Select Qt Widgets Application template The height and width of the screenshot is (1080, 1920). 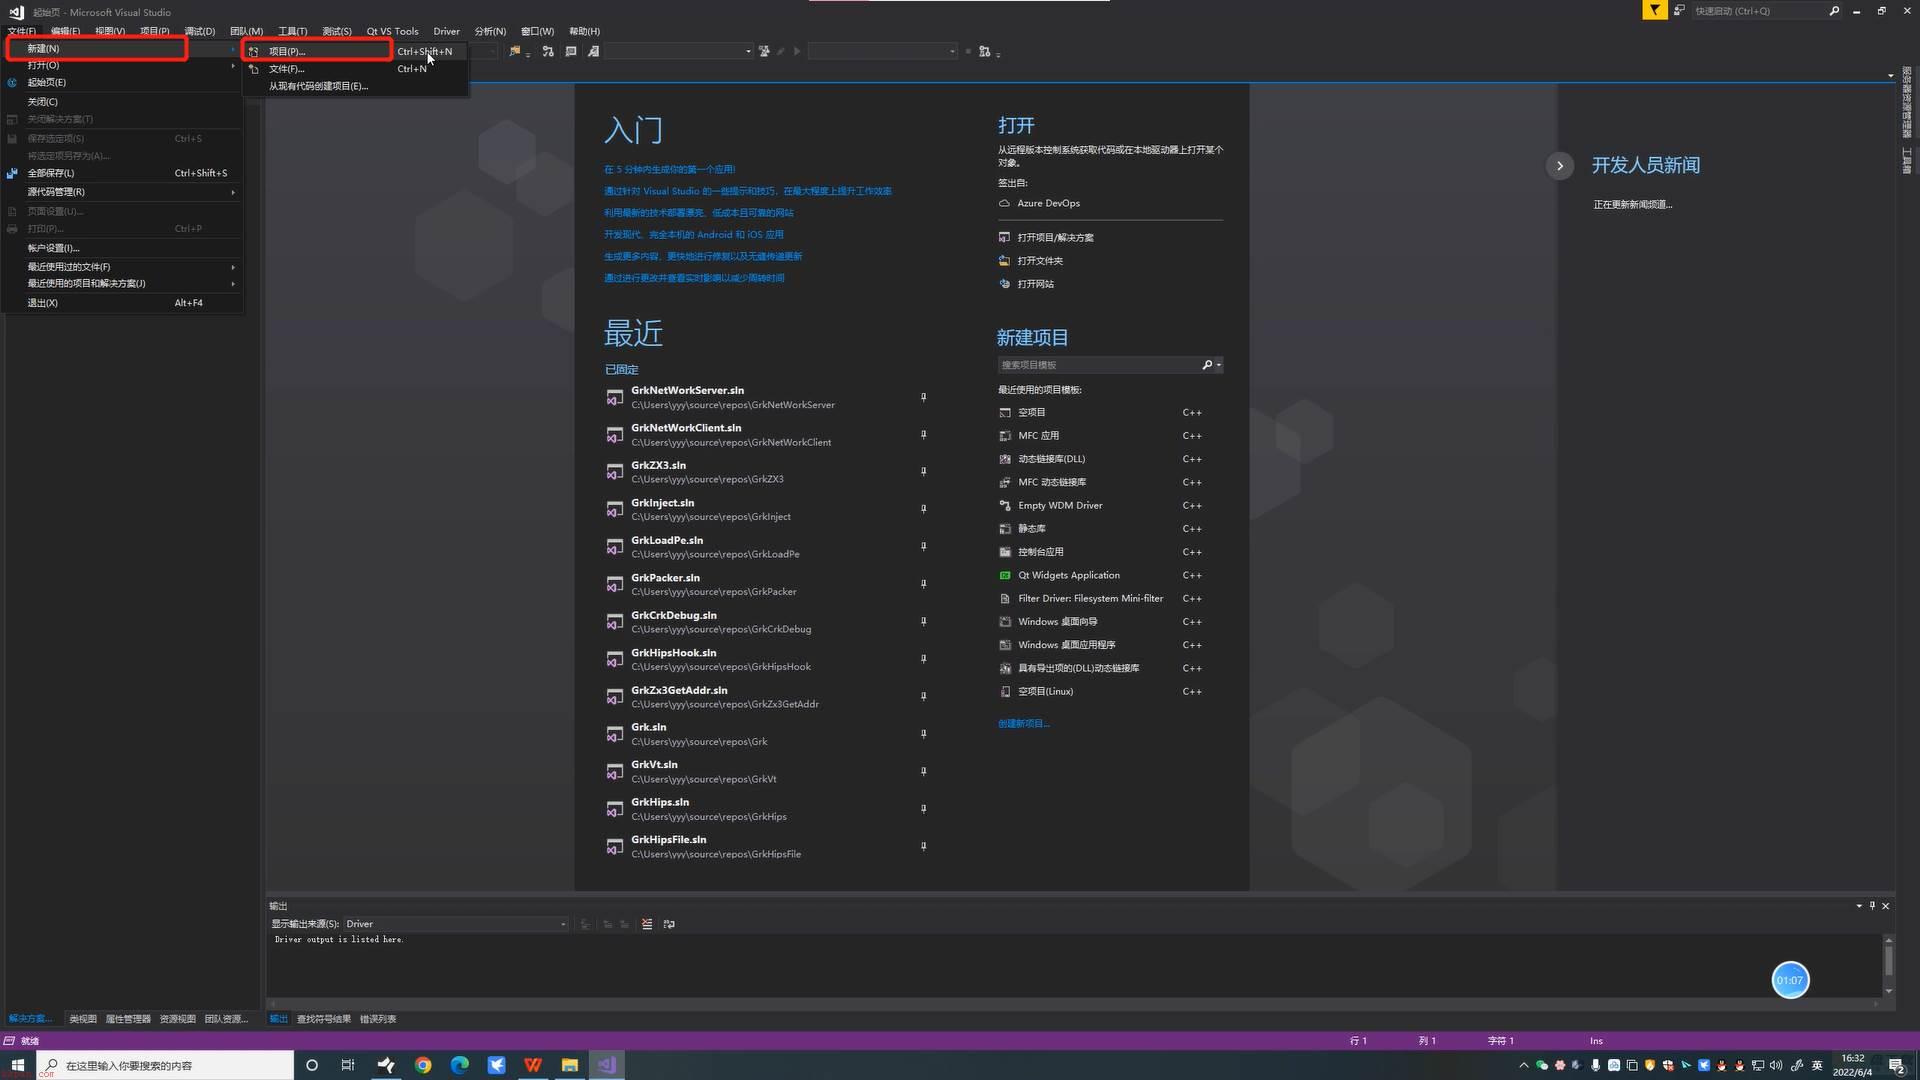pos(1069,575)
